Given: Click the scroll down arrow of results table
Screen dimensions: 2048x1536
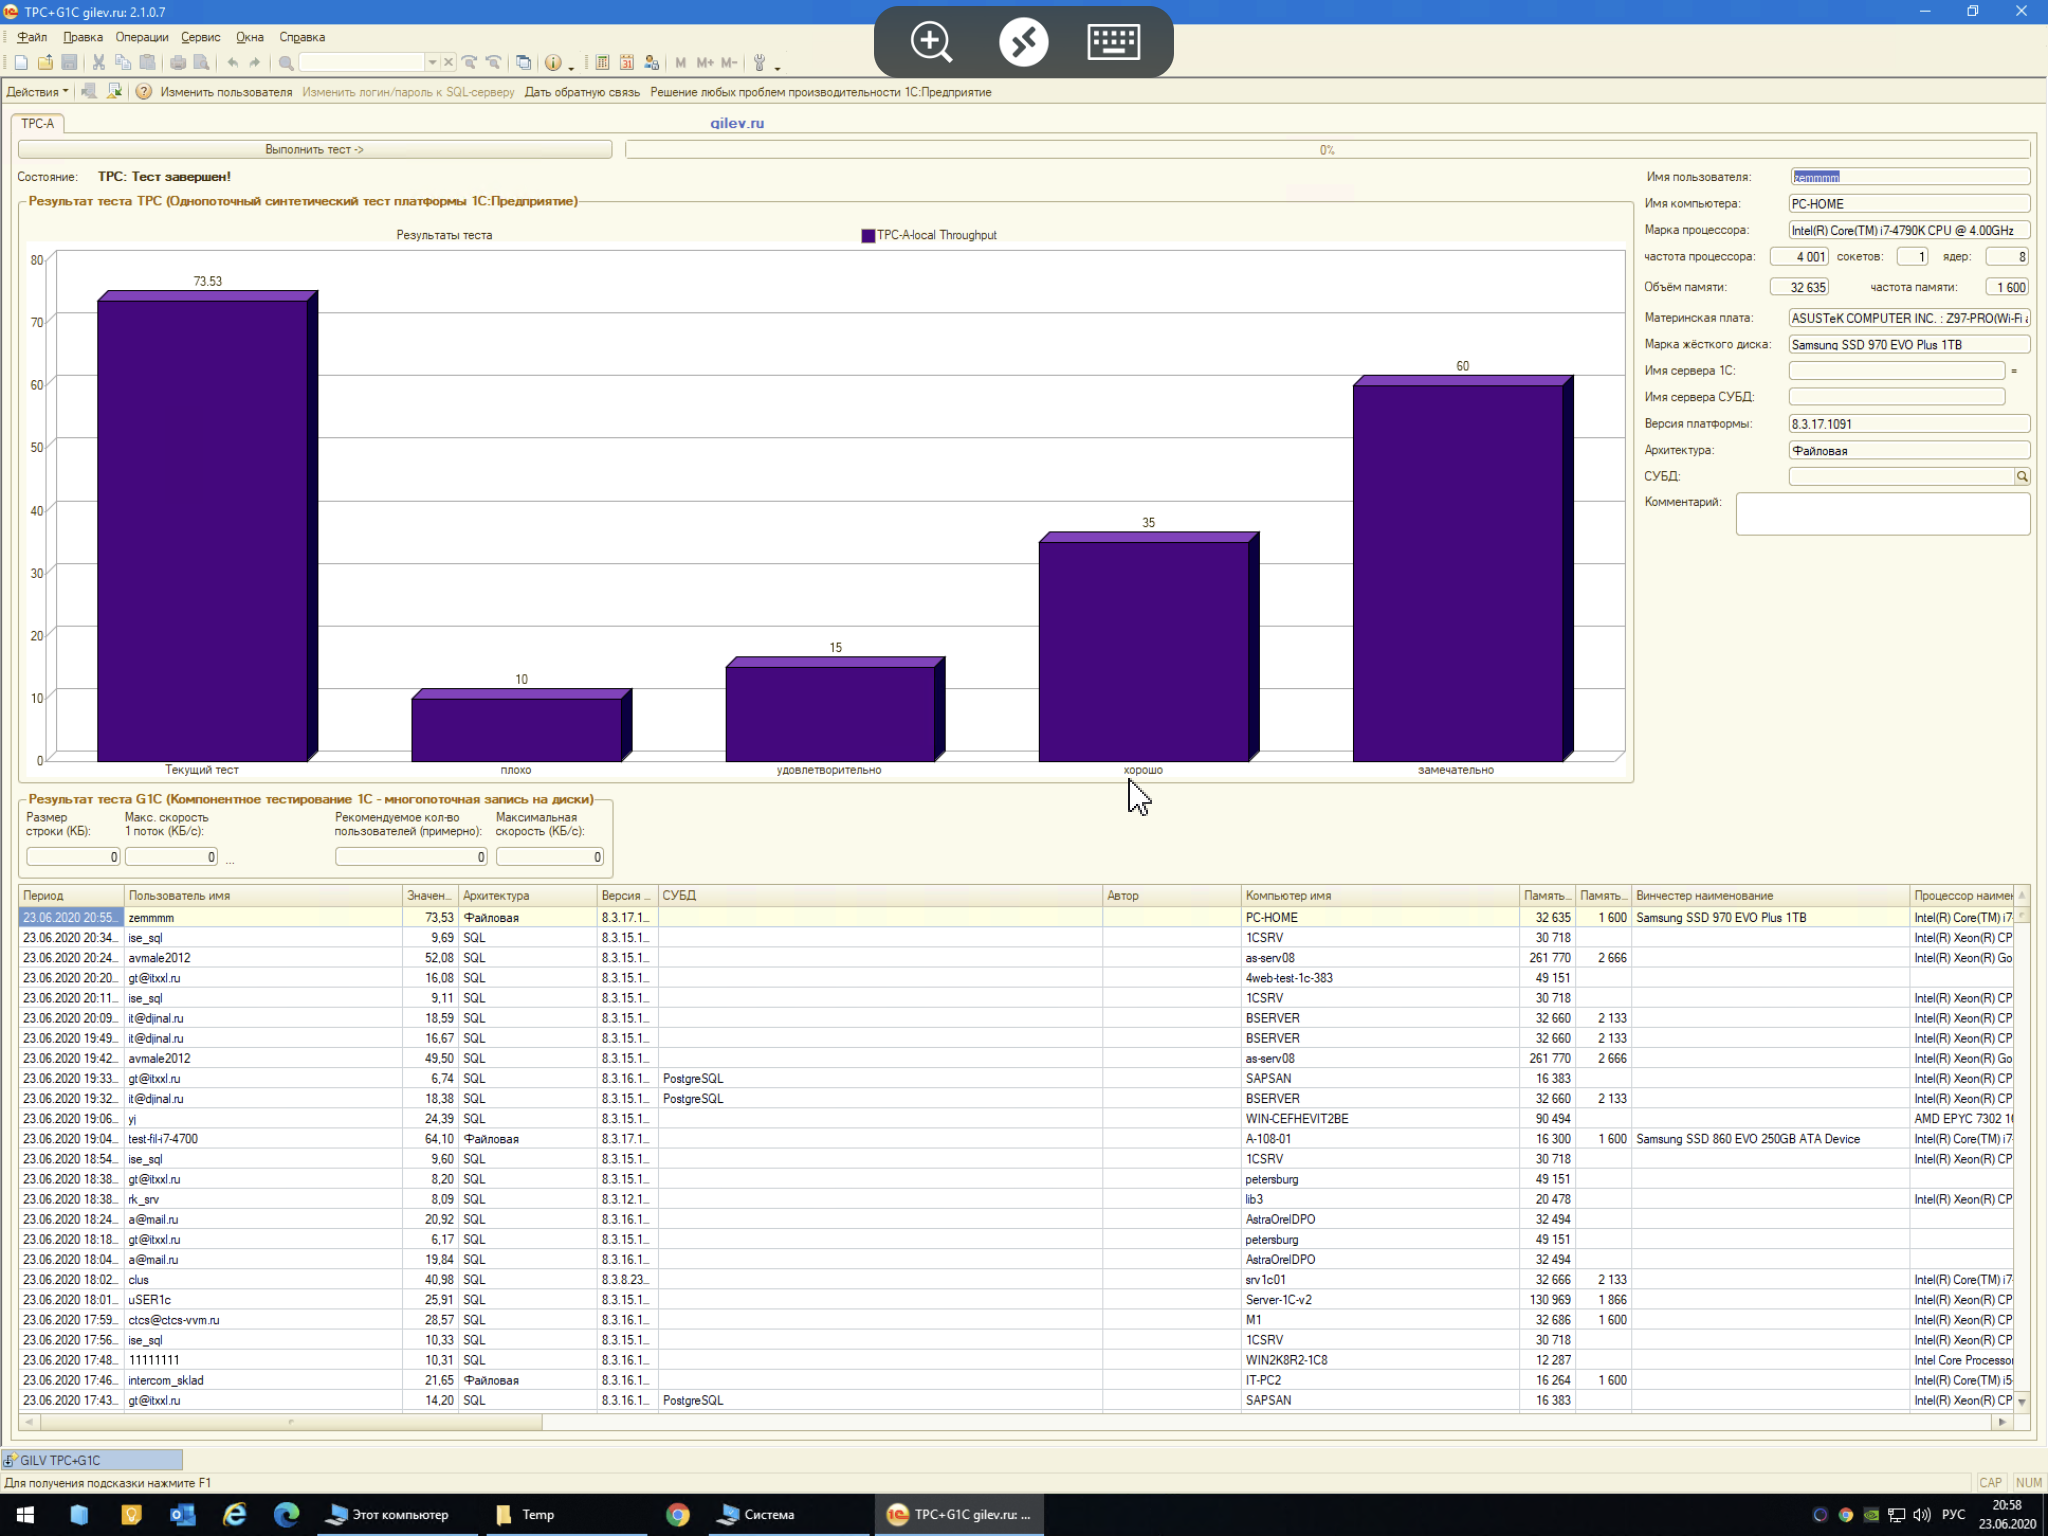Looking at the screenshot, I should click(2021, 1402).
